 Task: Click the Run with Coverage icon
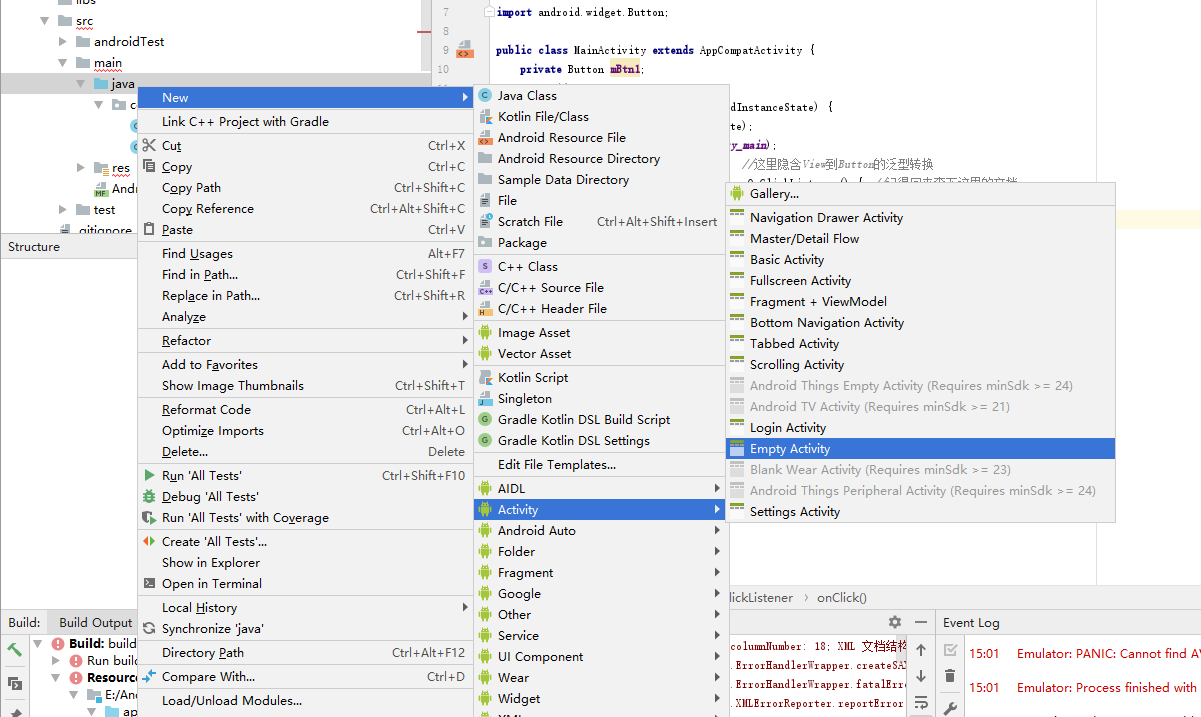tap(149, 518)
